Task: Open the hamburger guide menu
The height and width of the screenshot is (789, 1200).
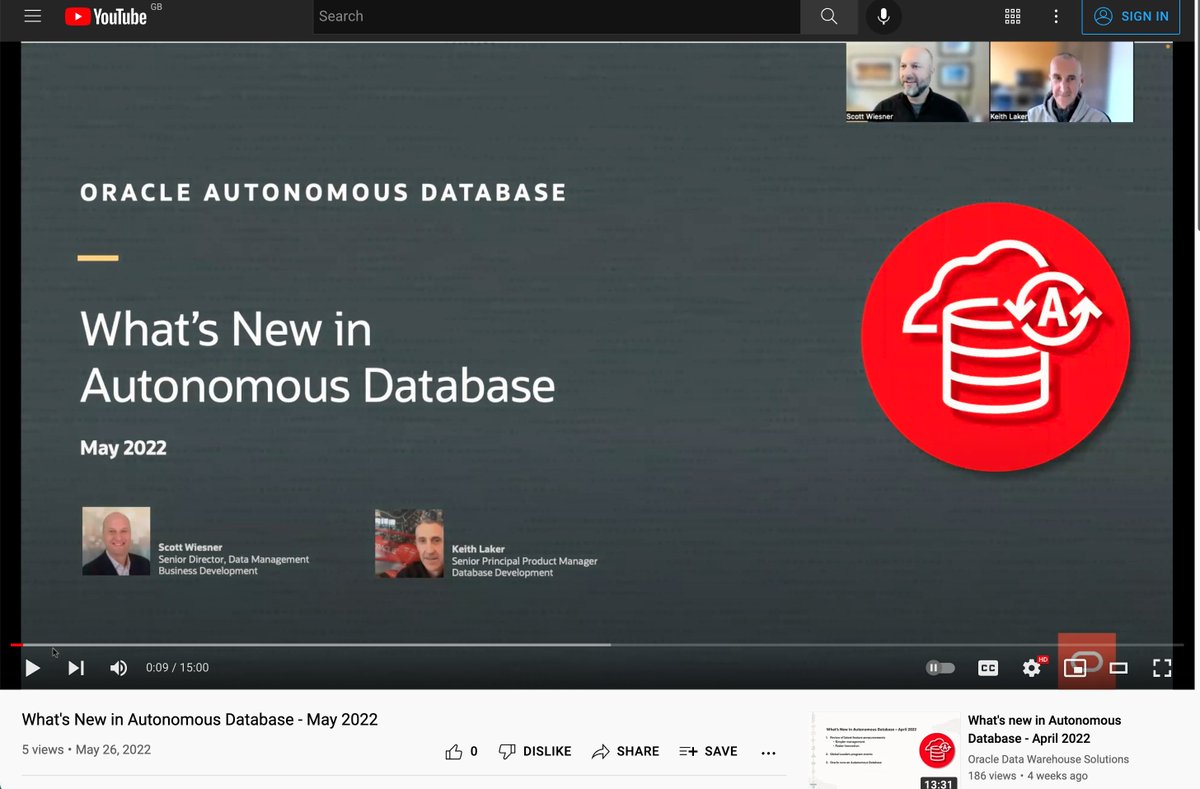Action: pos(32,16)
